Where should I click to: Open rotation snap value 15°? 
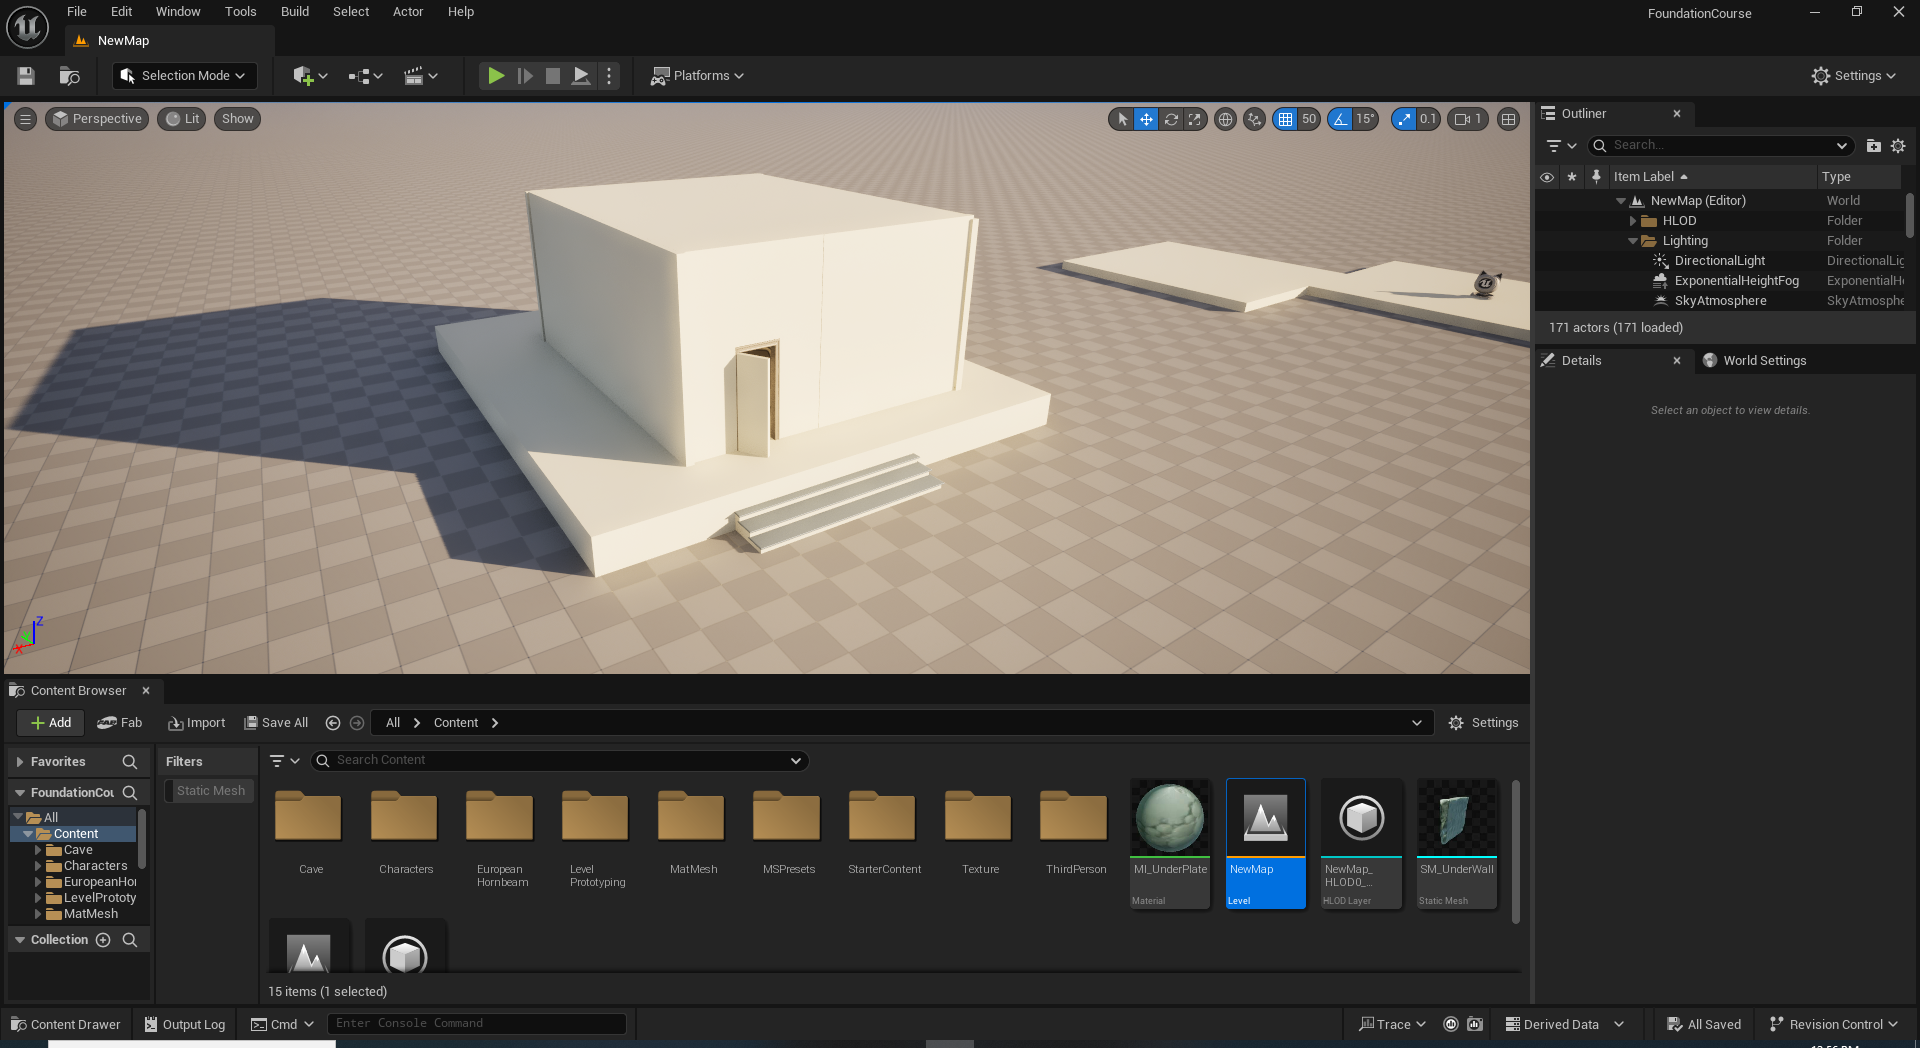pos(1366,119)
